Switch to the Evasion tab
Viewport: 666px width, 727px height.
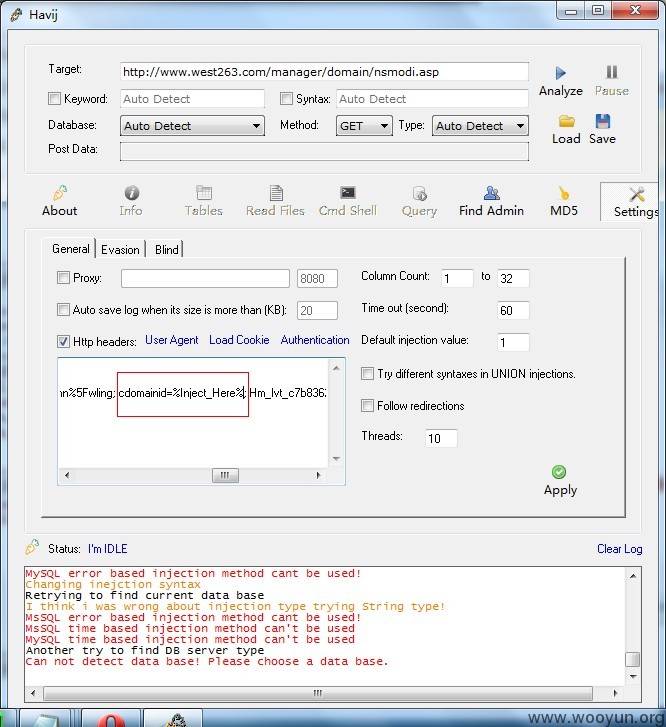(120, 249)
